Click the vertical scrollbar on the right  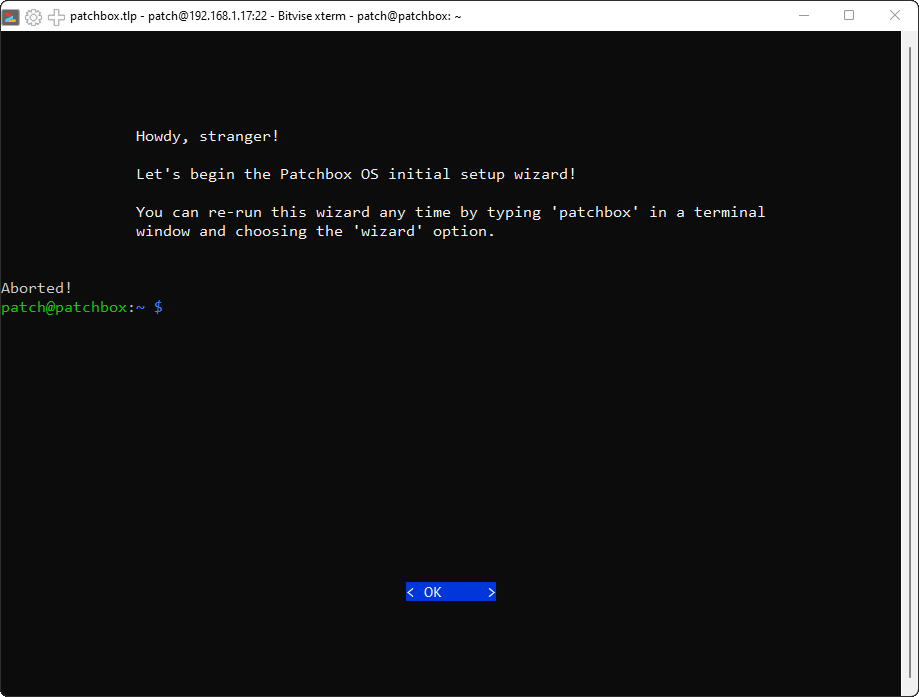[x=910, y=363]
